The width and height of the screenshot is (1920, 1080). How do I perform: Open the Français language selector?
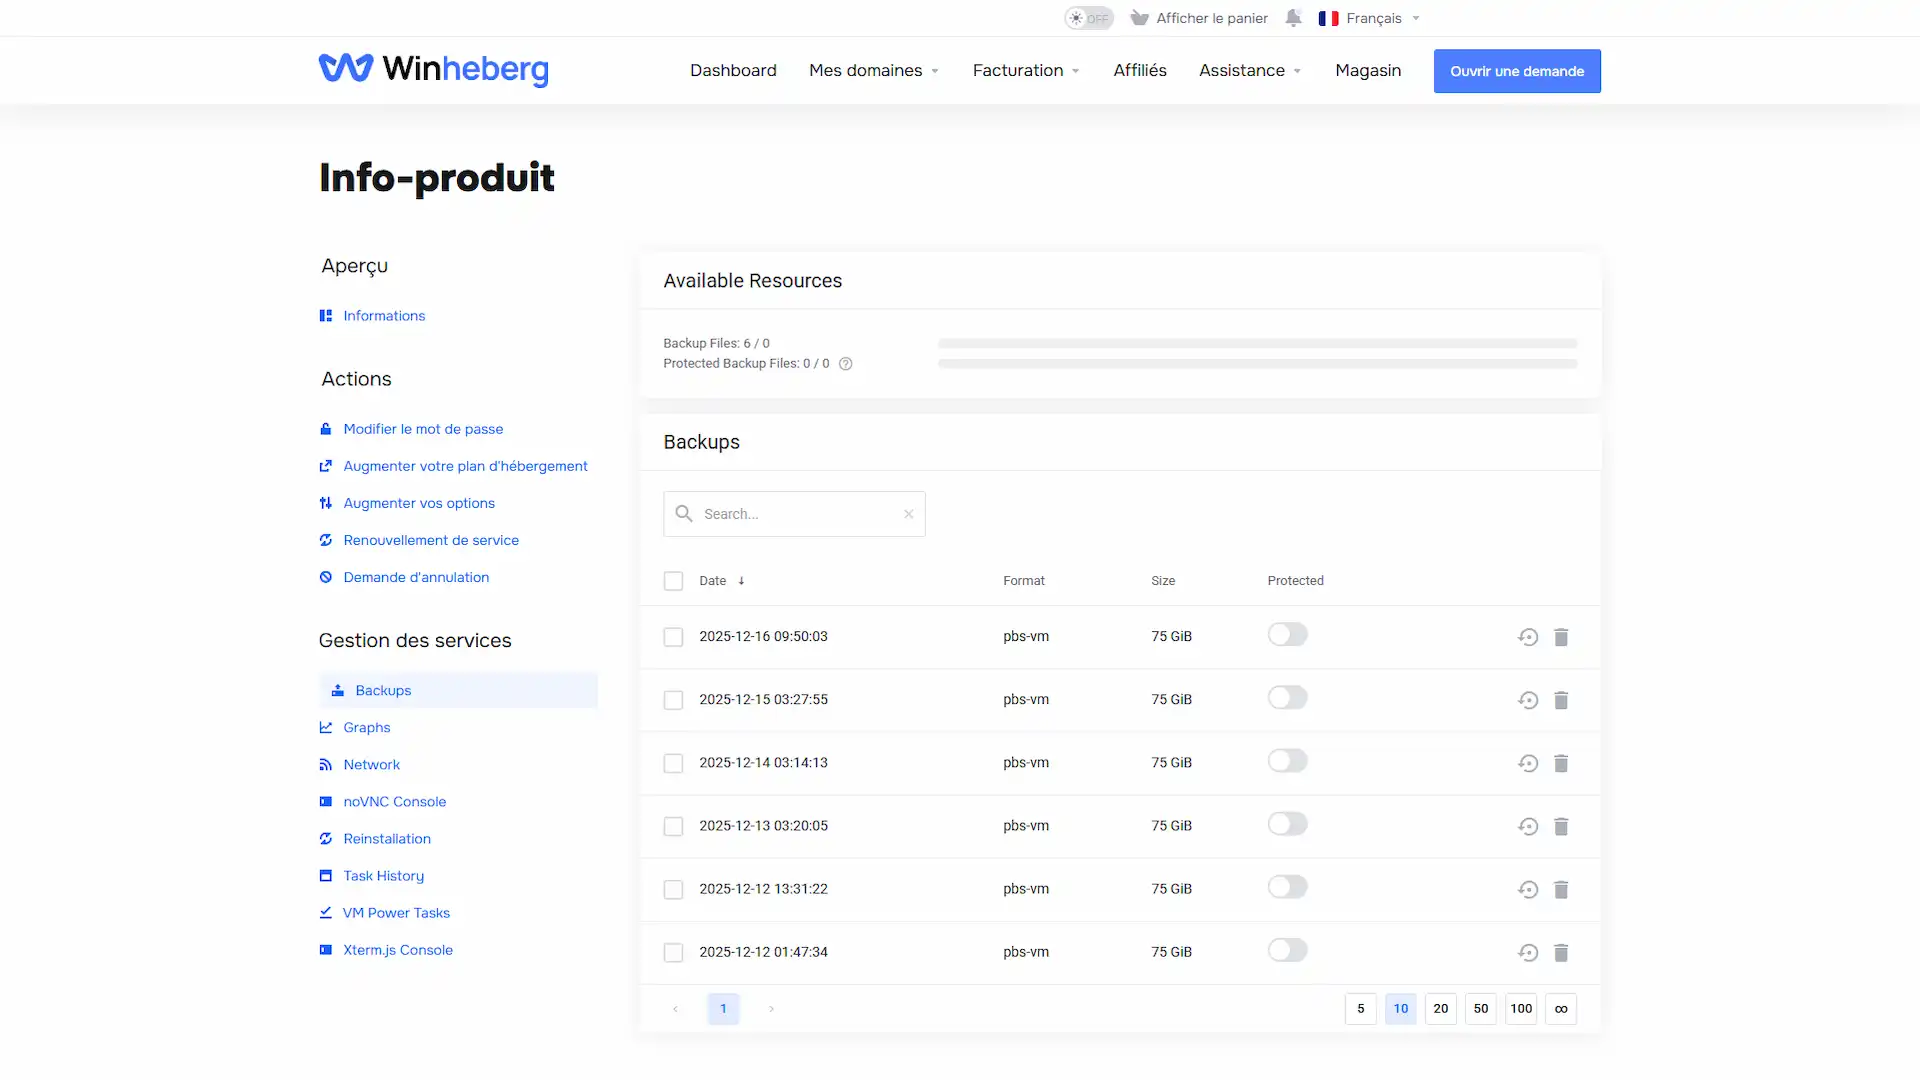(1369, 18)
